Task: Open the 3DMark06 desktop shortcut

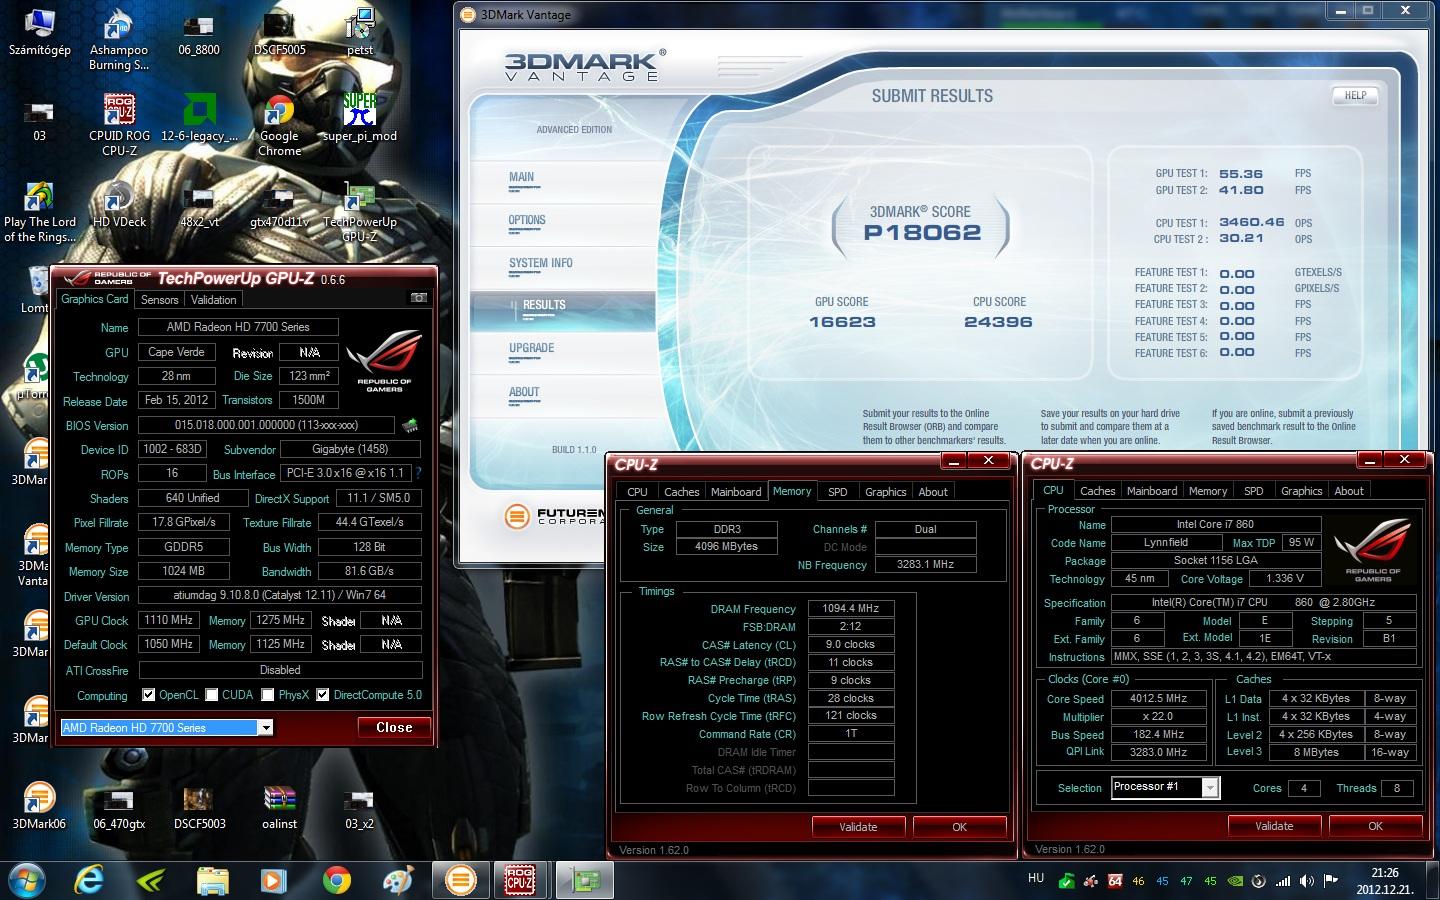Action: point(38,806)
